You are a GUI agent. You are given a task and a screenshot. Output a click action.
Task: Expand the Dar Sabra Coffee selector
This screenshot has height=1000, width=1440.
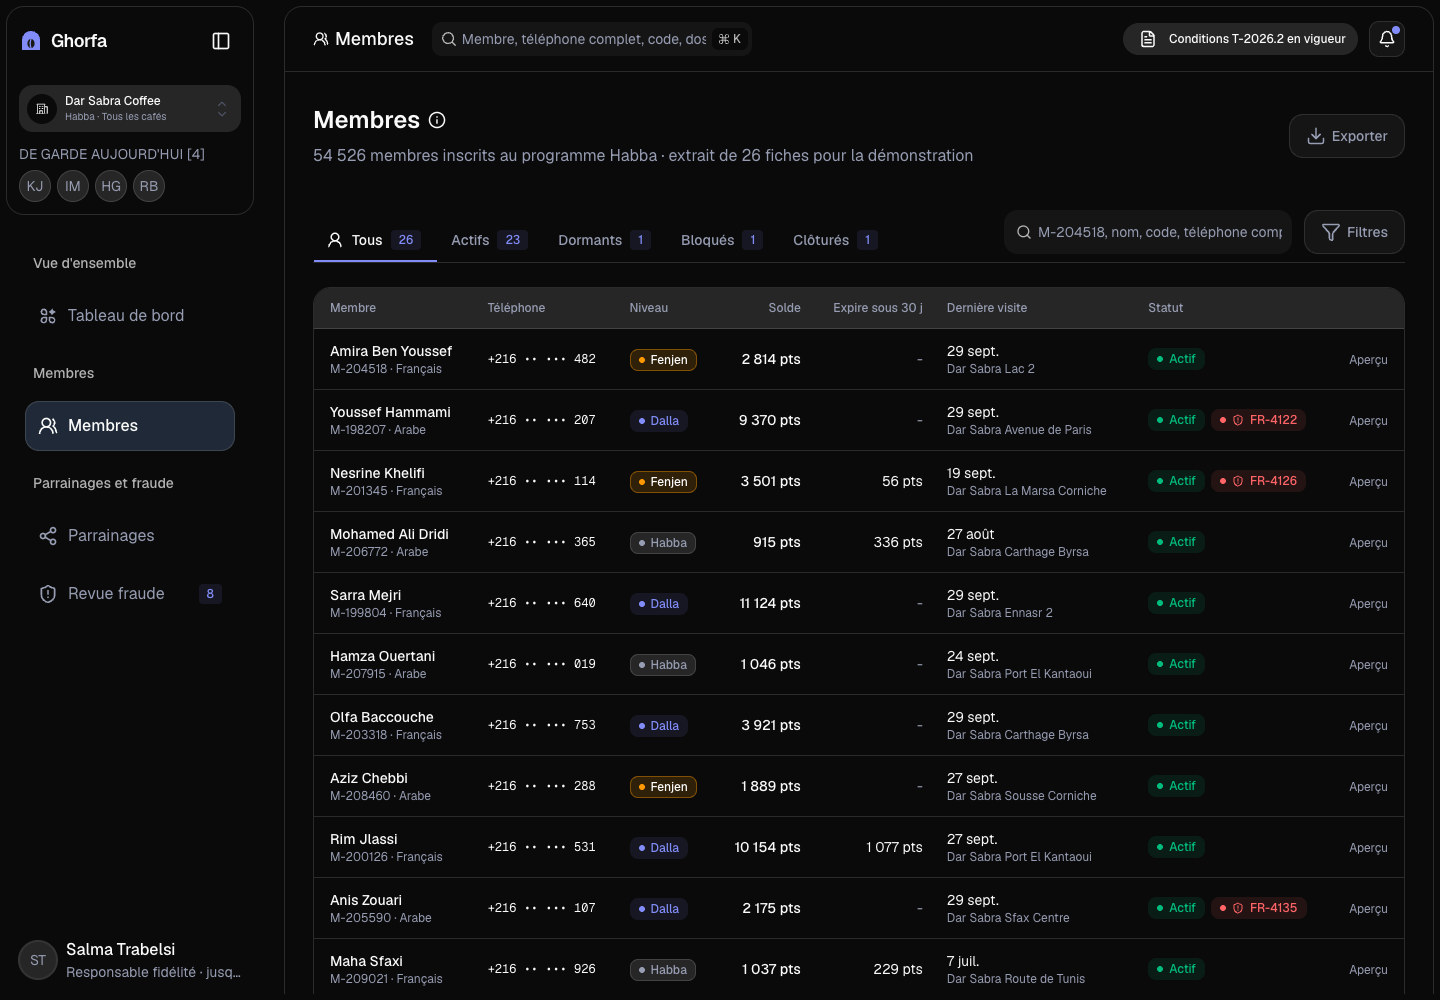coord(130,108)
